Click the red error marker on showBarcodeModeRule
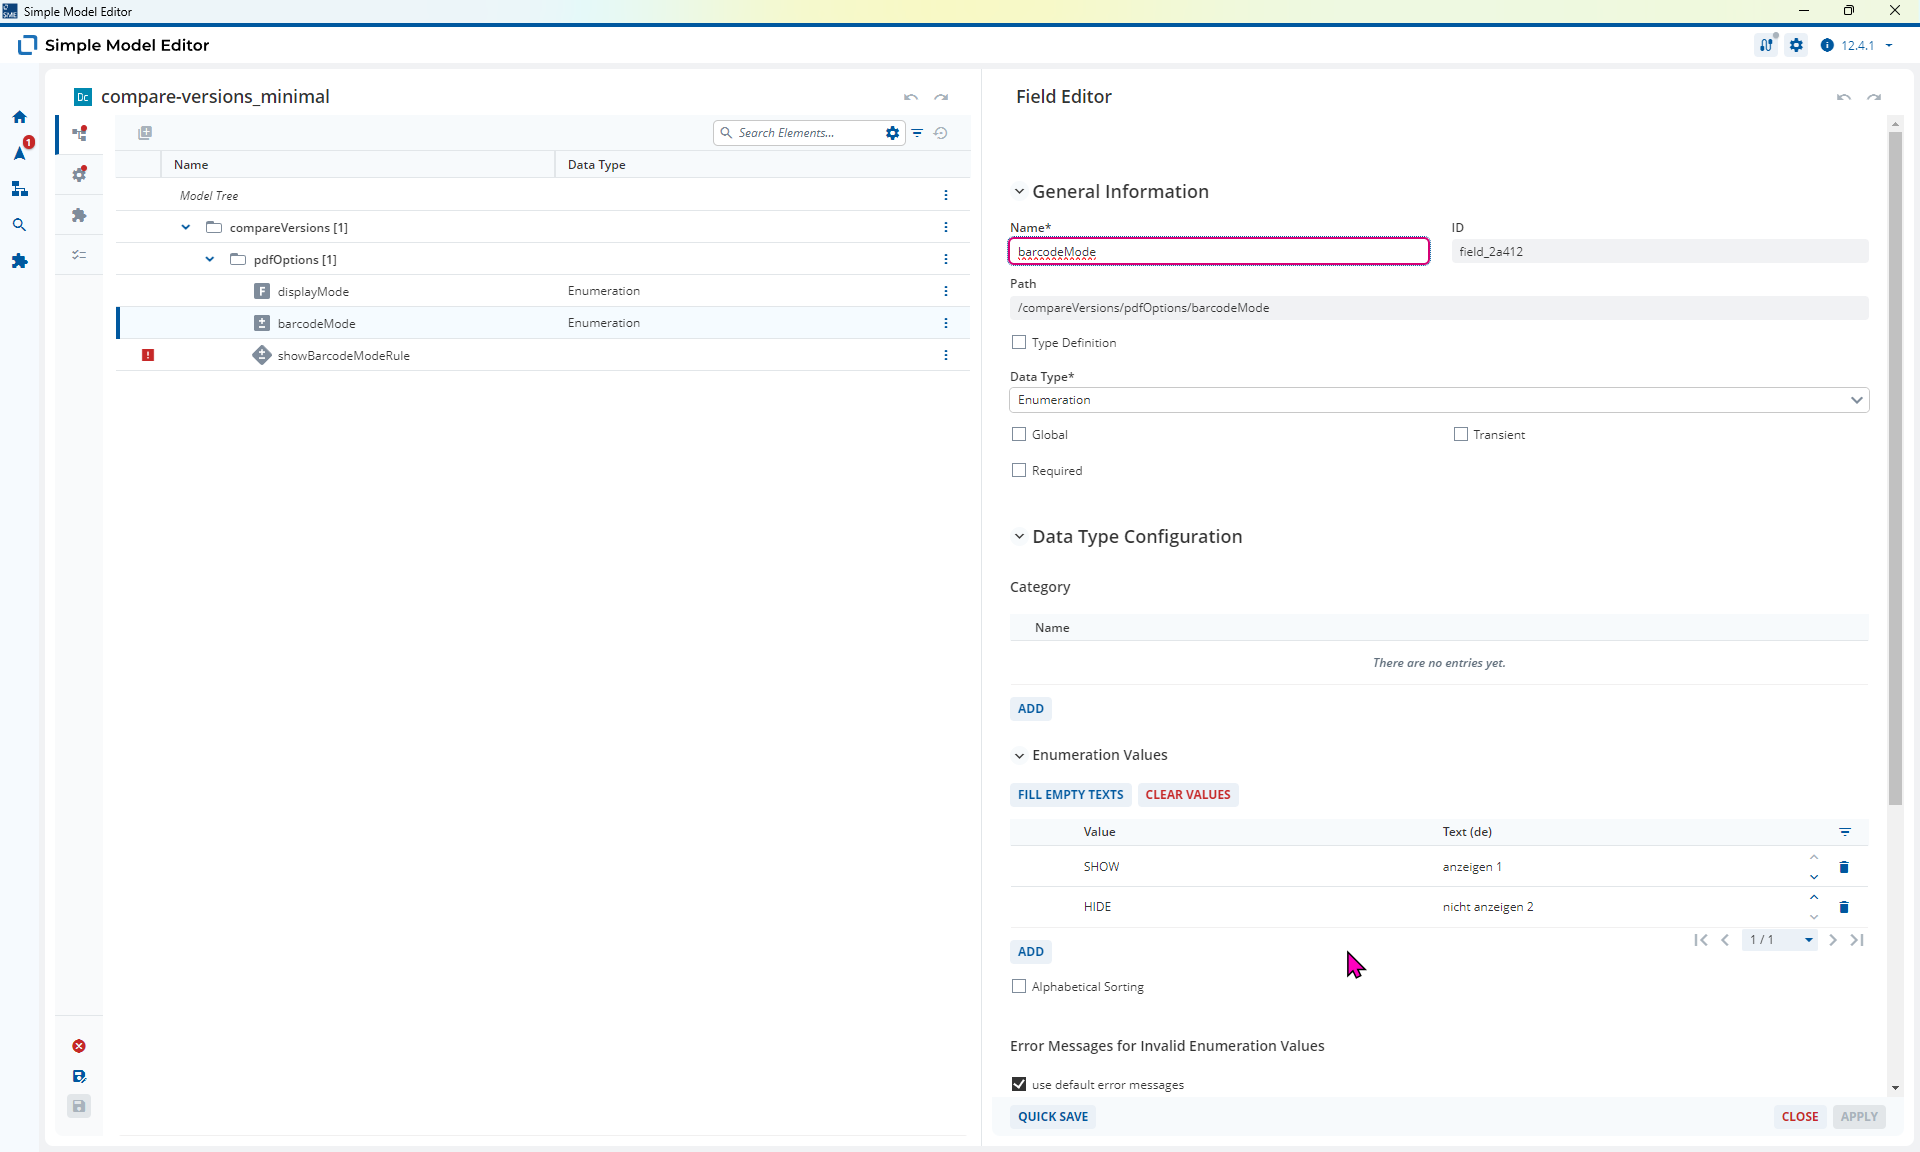 click(x=148, y=355)
